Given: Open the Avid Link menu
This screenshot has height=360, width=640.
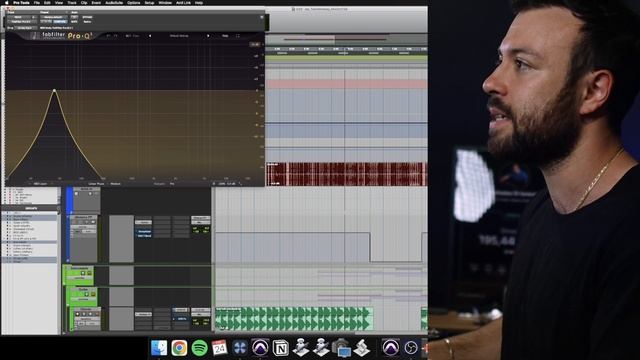Looking at the screenshot, I should [183, 2].
